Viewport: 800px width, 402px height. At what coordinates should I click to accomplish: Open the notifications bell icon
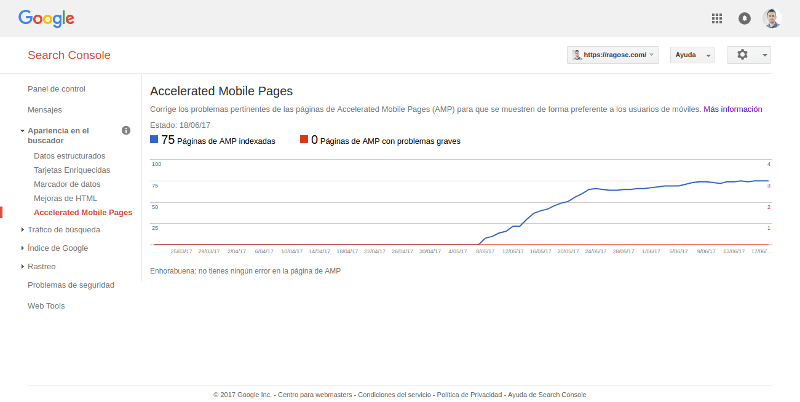coord(744,18)
